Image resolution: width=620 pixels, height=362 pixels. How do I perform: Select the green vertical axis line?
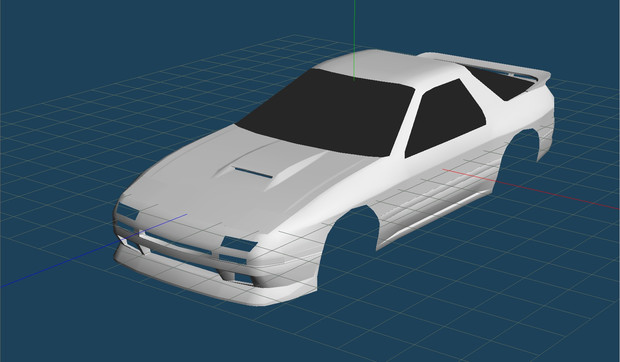point(354,40)
